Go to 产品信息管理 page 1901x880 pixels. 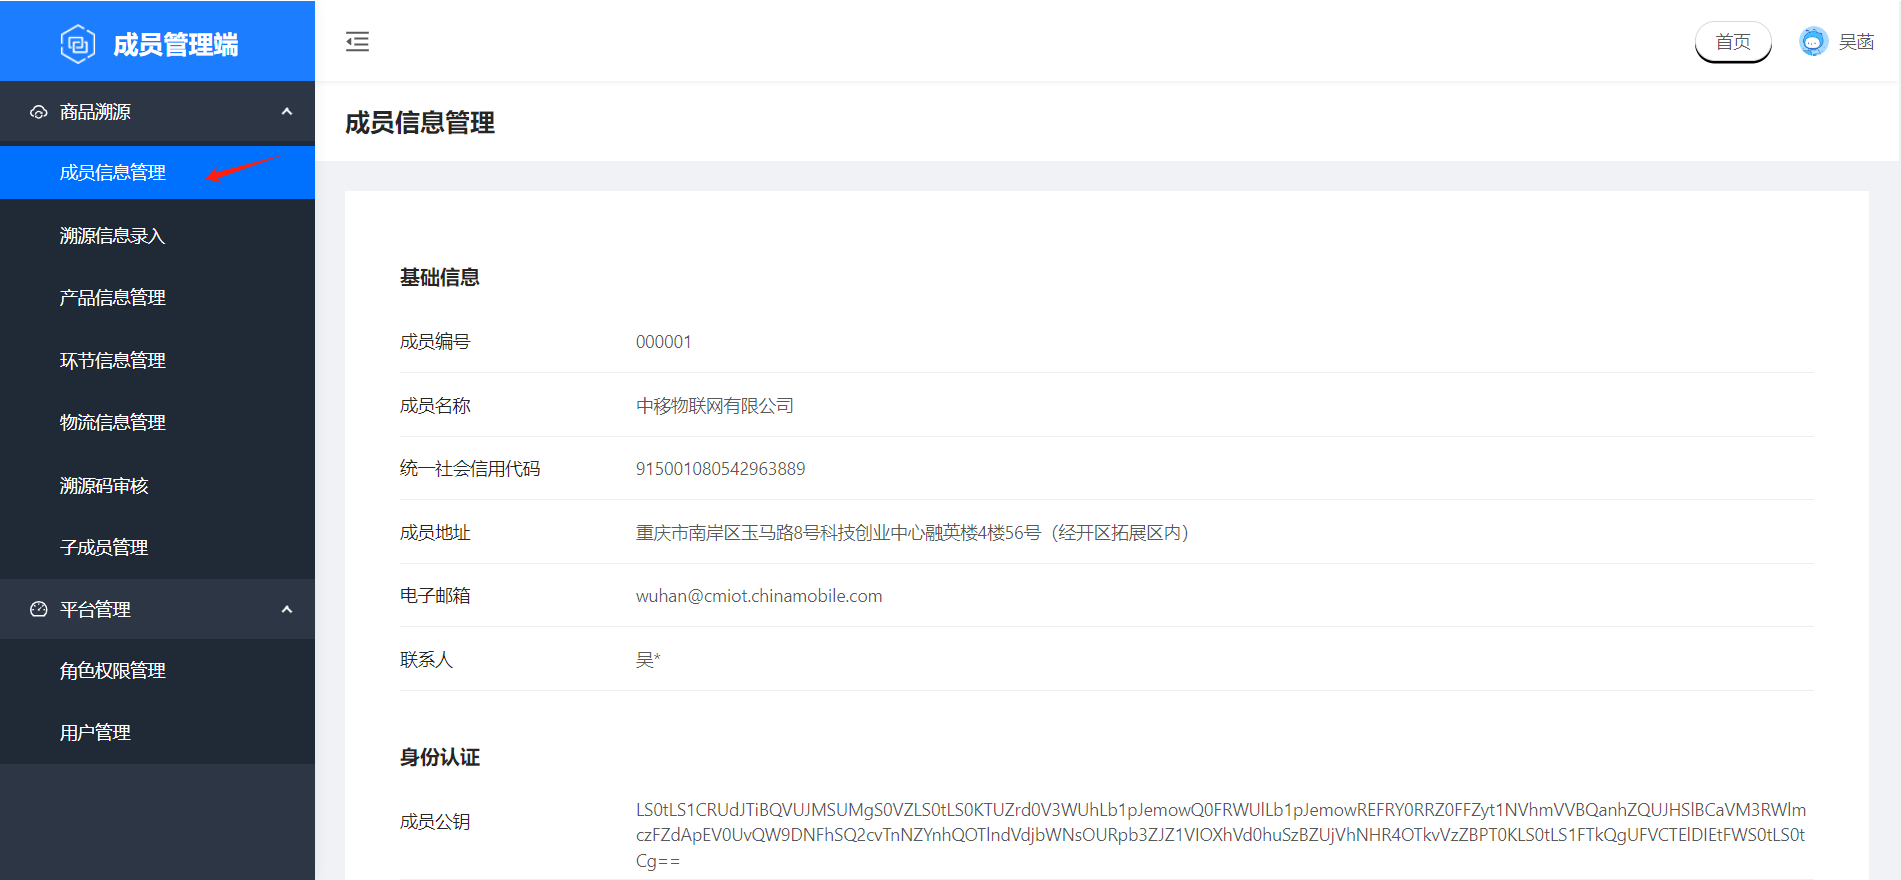click(113, 298)
